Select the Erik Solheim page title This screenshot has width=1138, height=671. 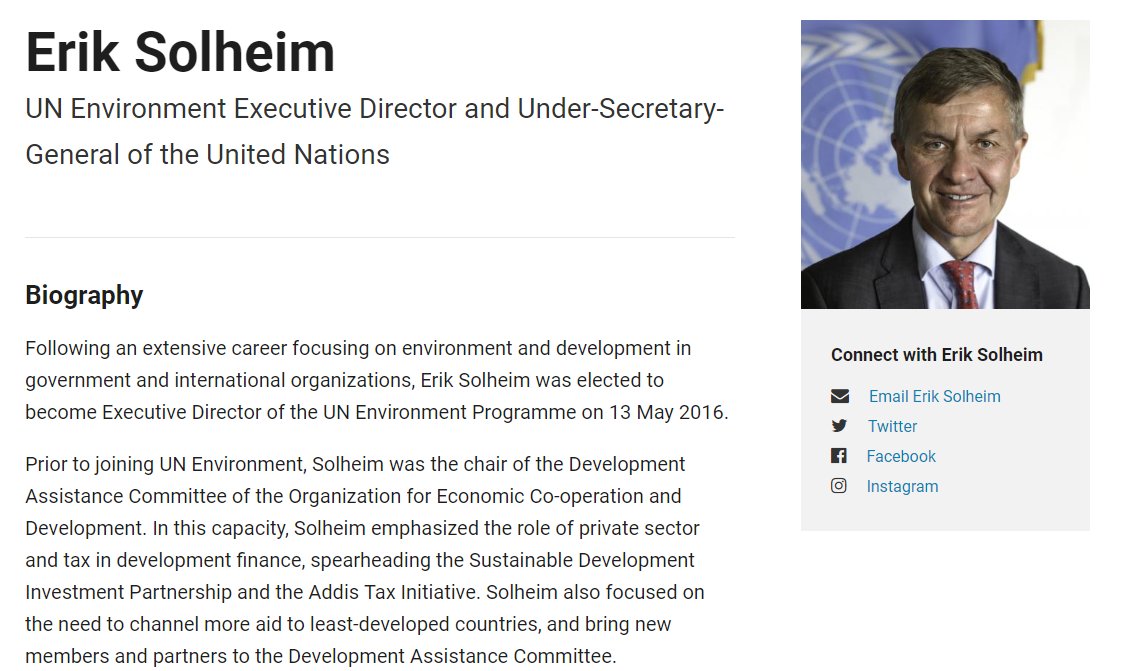click(180, 52)
